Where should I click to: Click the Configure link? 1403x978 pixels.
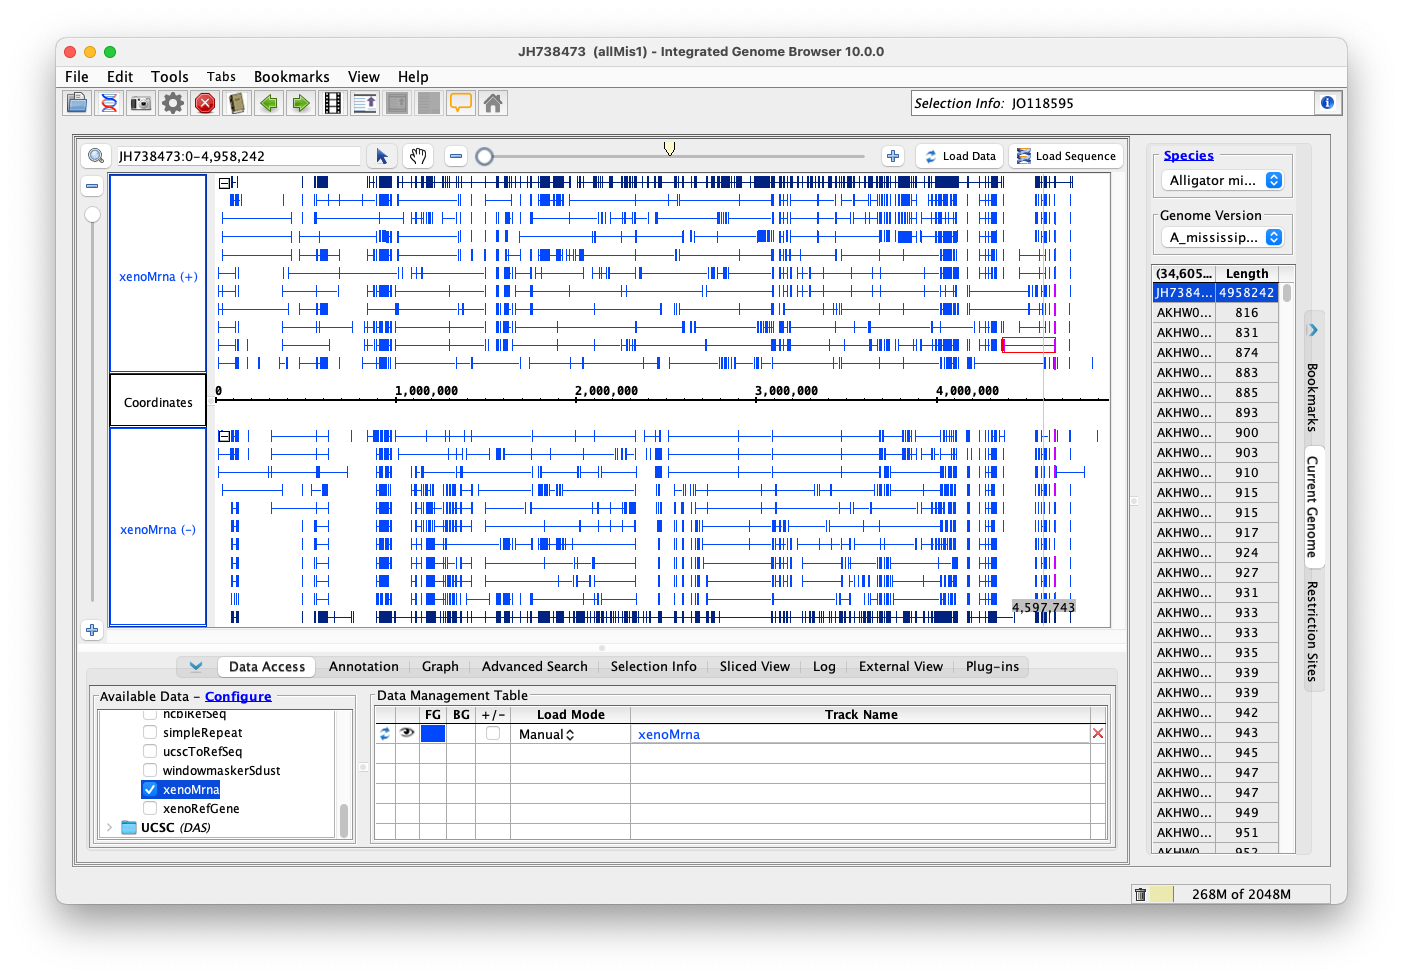point(238,696)
